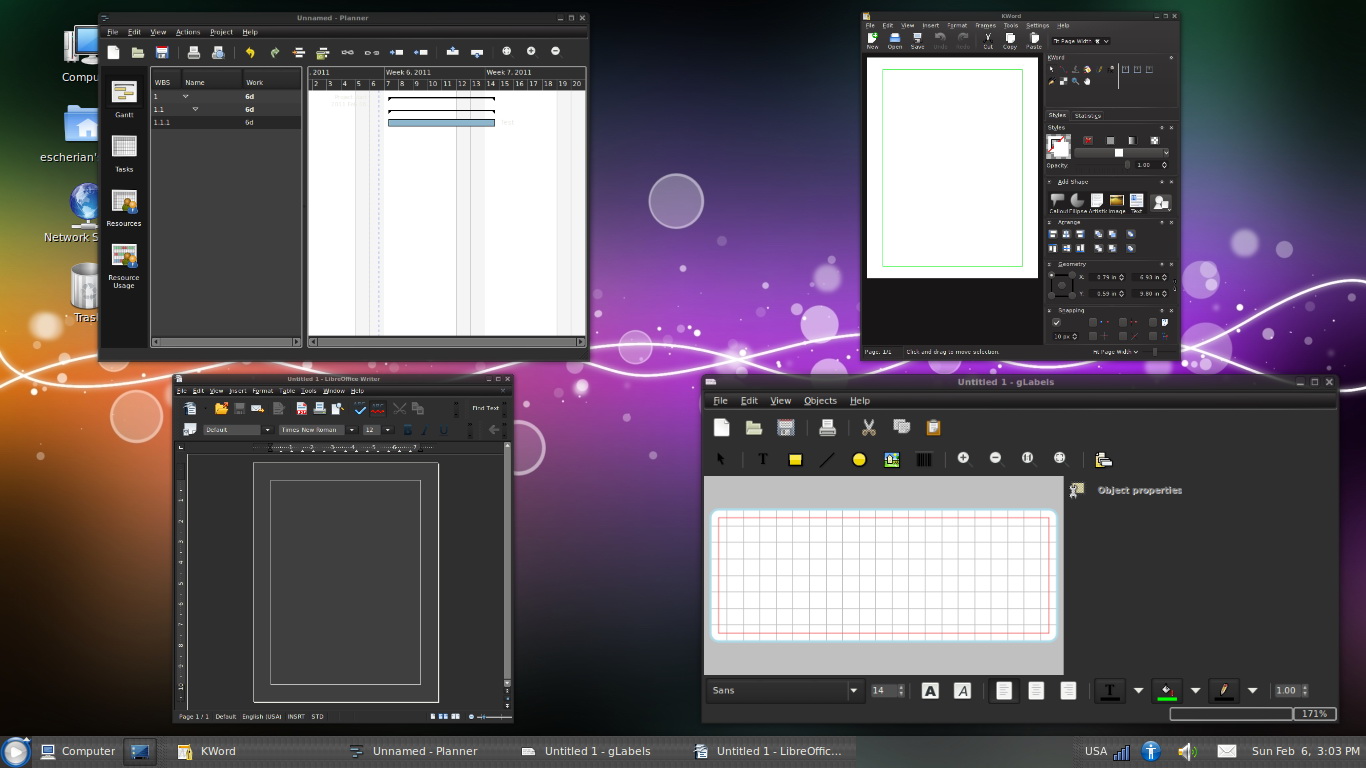The height and width of the screenshot is (768, 1366).
Task: Toggle bold text in gLabels
Action: pyautogui.click(x=930, y=690)
